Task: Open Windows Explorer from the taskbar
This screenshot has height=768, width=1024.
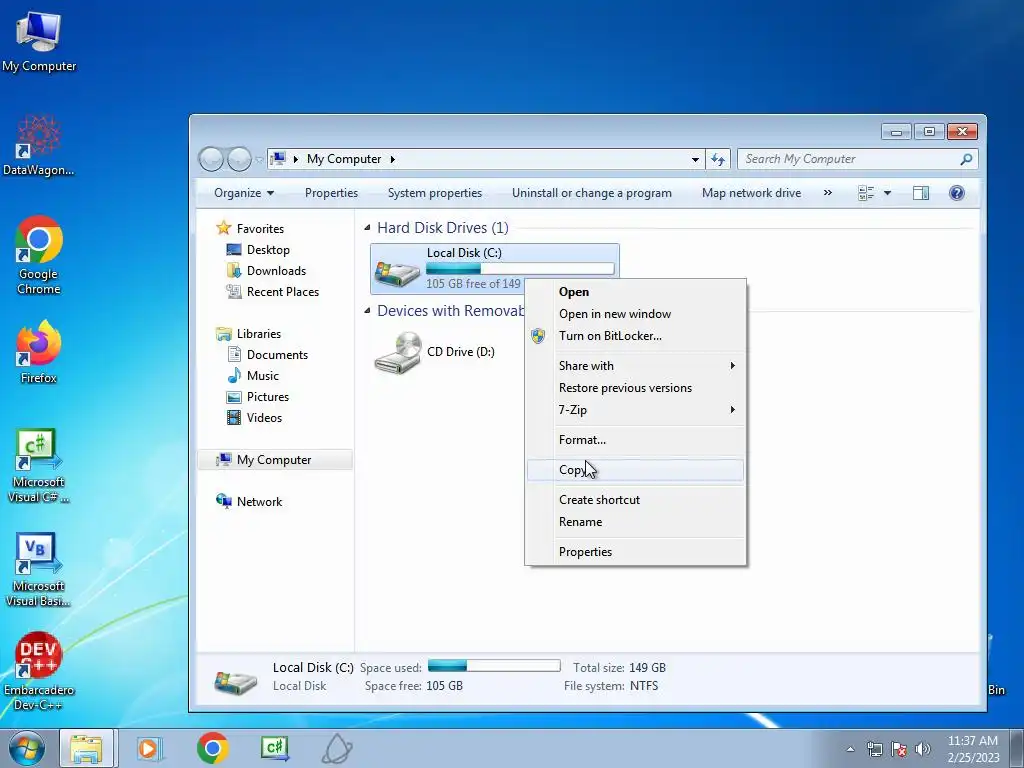Action: 88,748
